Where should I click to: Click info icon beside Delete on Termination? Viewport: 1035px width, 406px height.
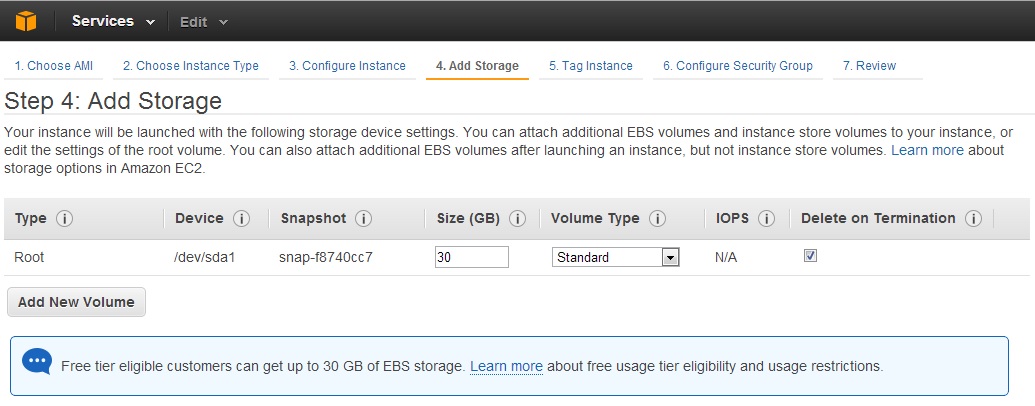tap(973, 219)
